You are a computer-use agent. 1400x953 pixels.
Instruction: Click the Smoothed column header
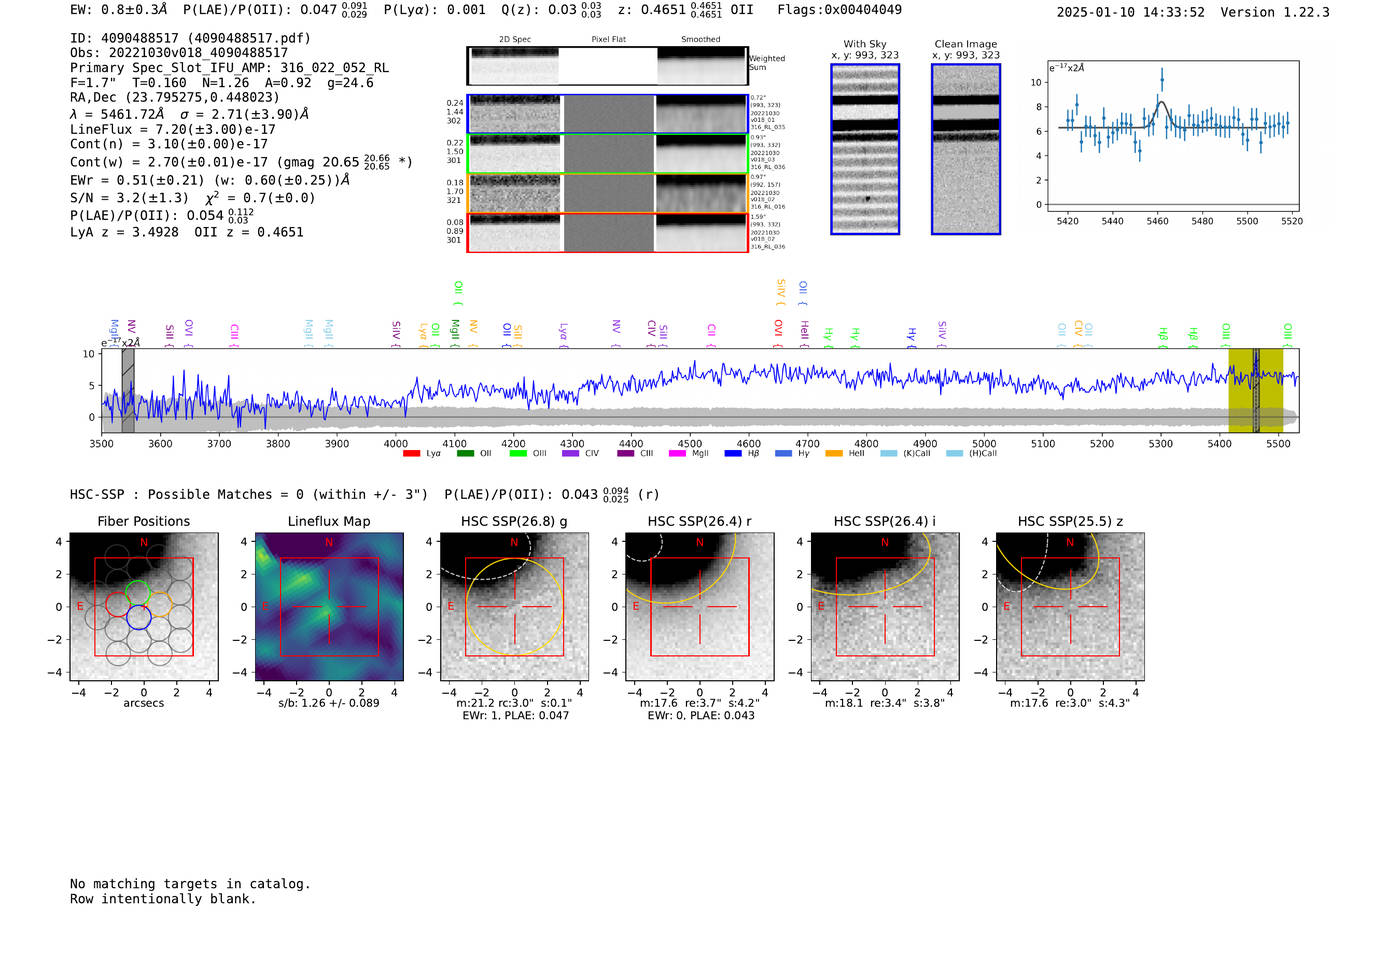[x=701, y=40]
